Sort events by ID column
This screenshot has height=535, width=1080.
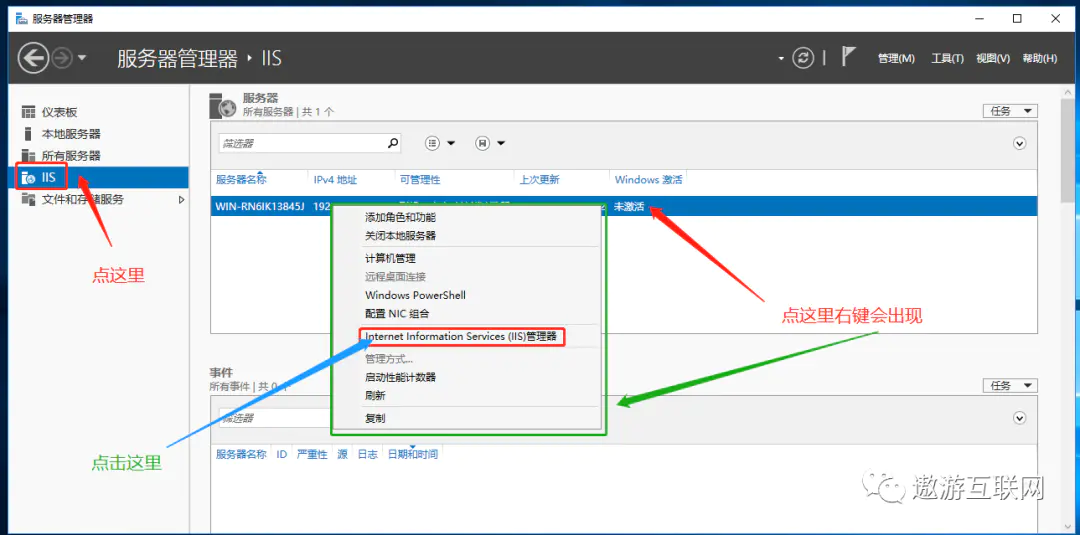282,454
